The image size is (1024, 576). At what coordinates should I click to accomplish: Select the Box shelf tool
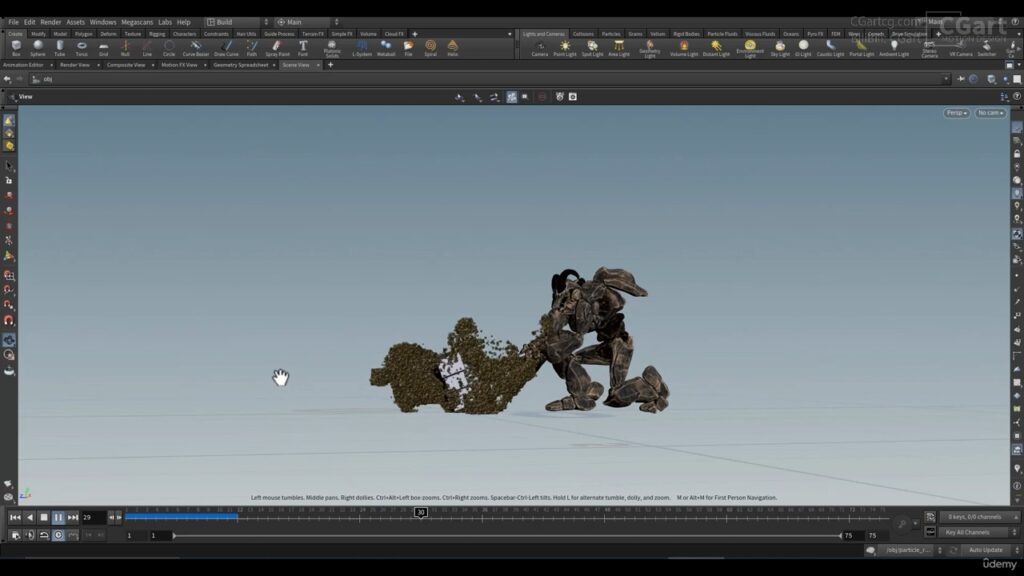16,48
